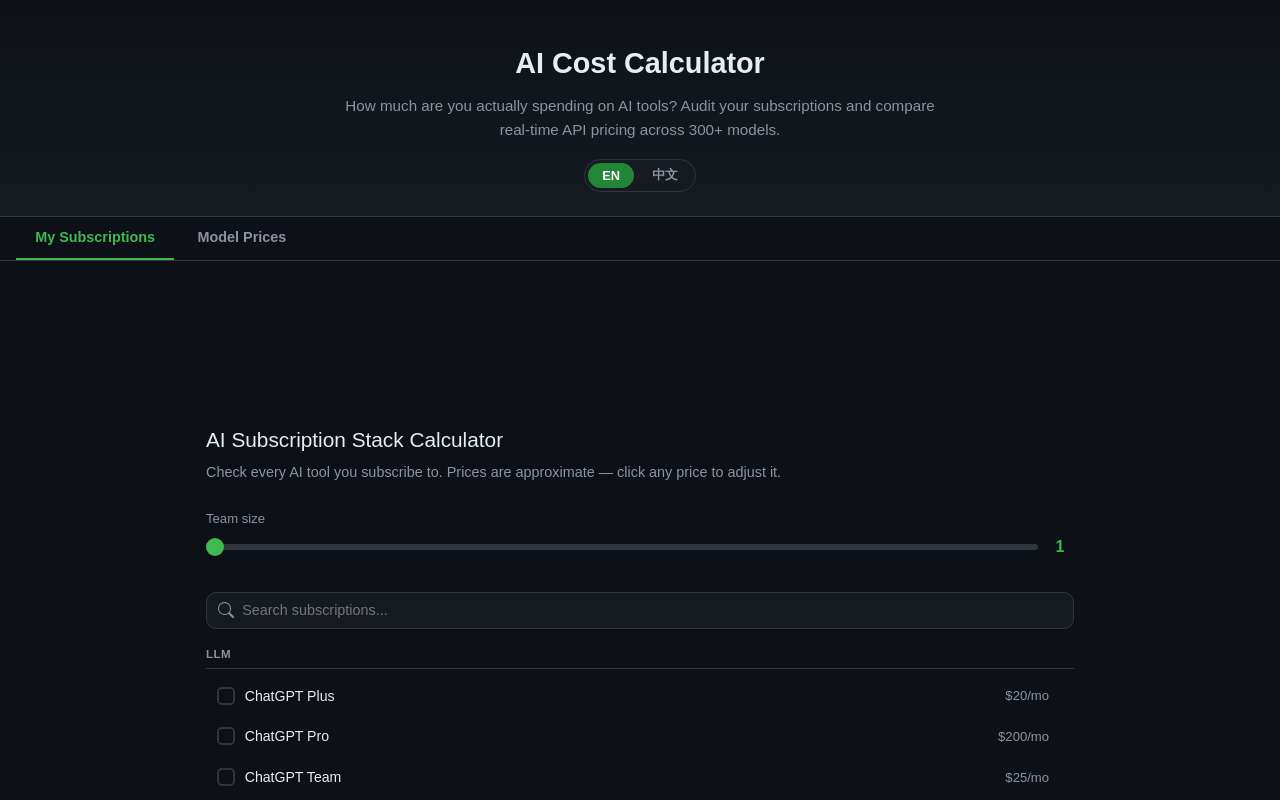The image size is (1280, 800).
Task: Switch language to EN
Action: pyautogui.click(x=611, y=175)
